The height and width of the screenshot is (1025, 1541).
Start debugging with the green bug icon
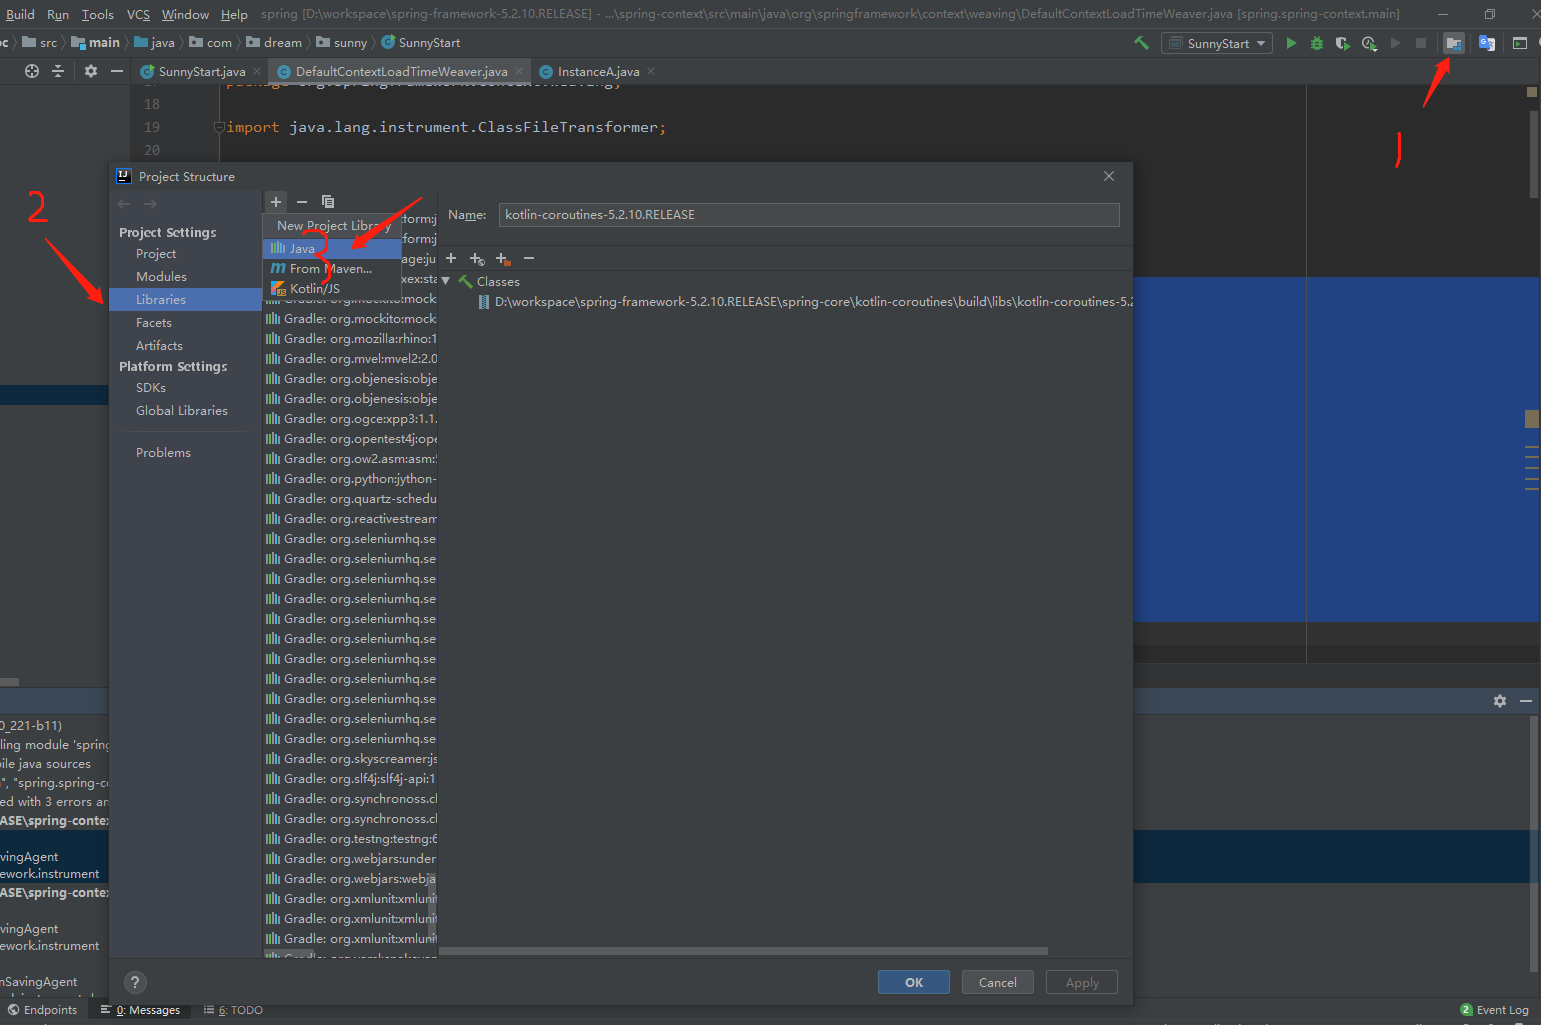1317,43
